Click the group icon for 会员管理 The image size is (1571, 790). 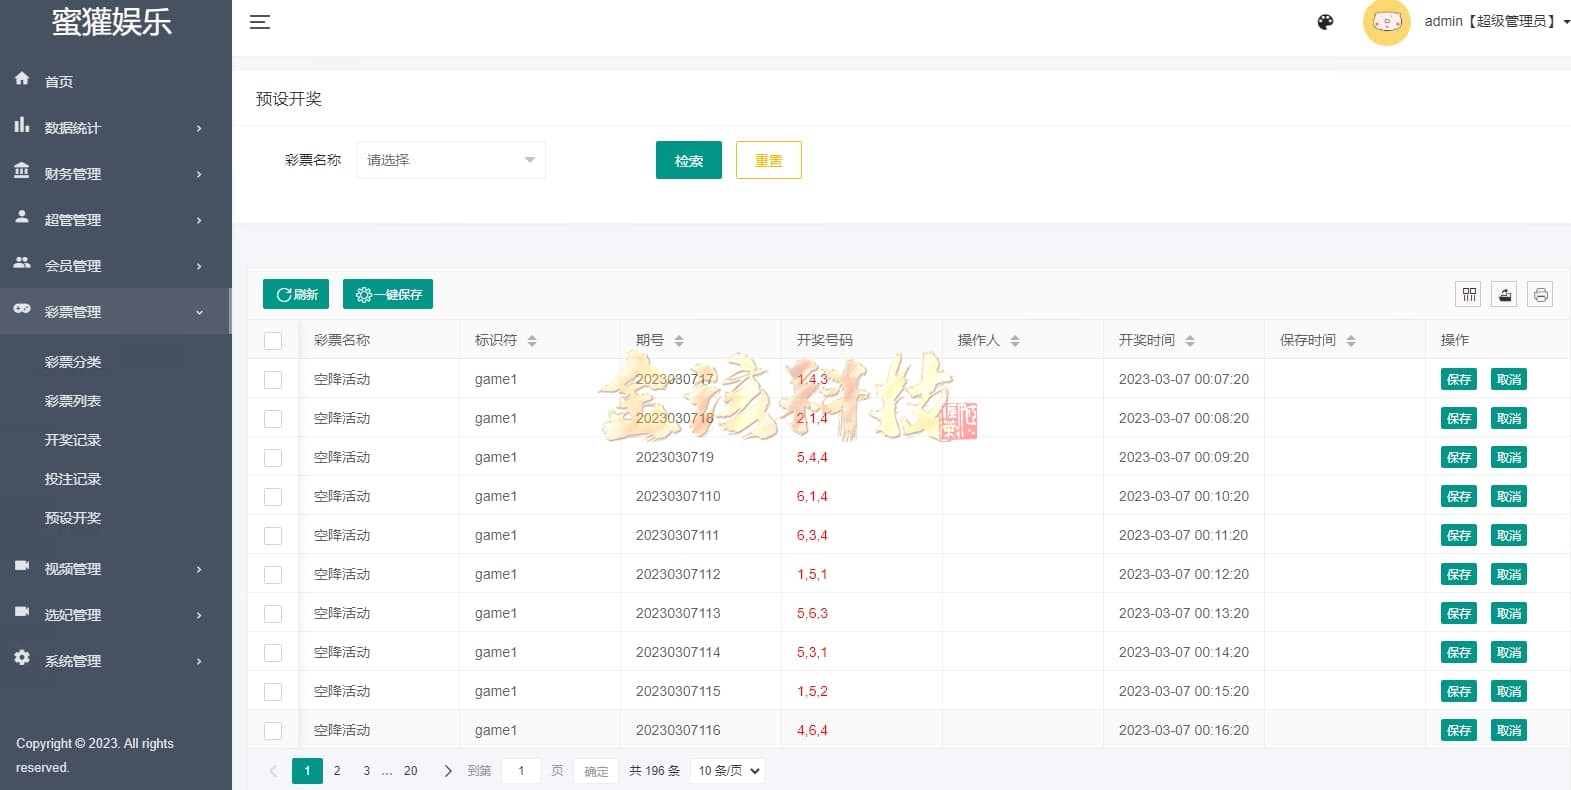point(22,262)
